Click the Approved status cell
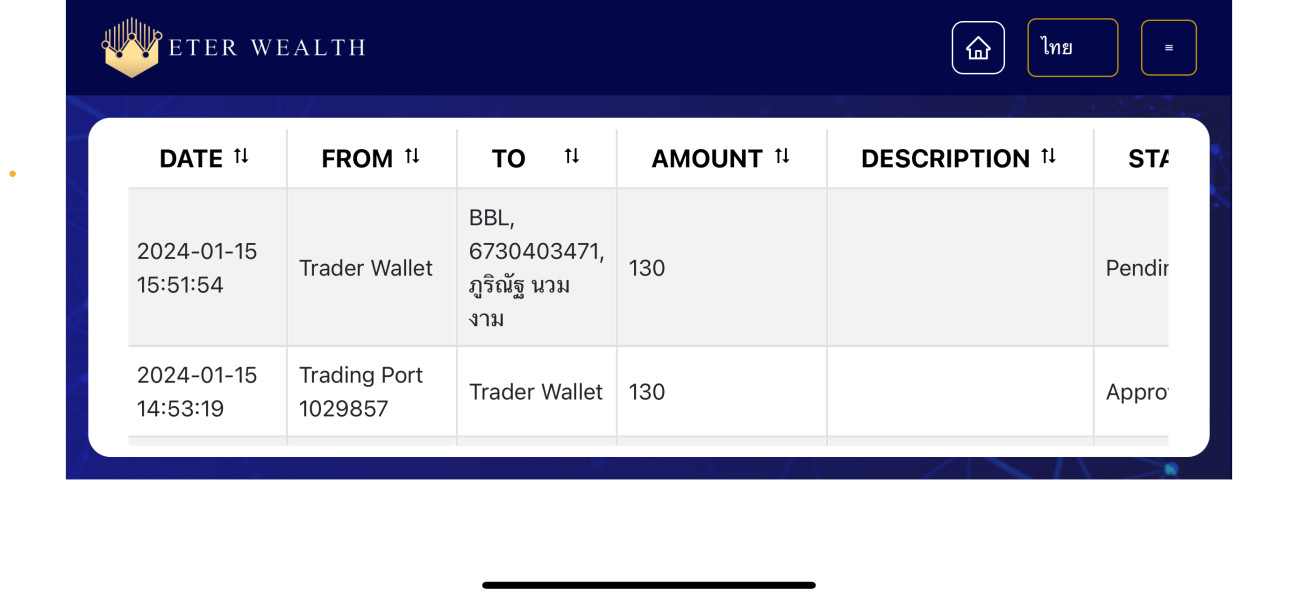The image size is (1298, 600). pos(1136,392)
